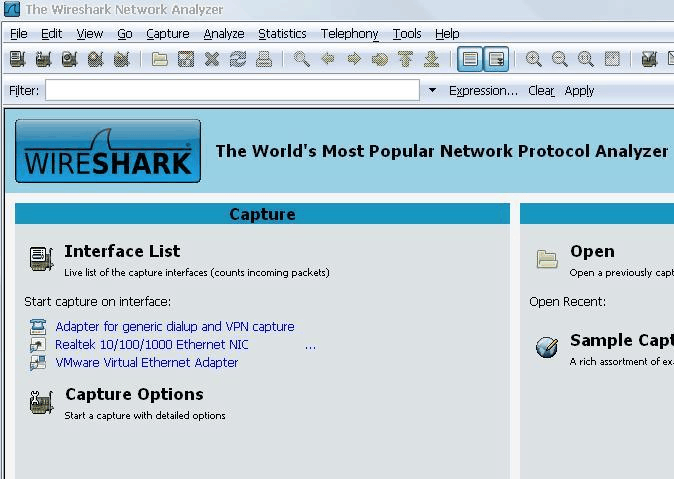Click the VMware adapter interface icon

click(38, 362)
